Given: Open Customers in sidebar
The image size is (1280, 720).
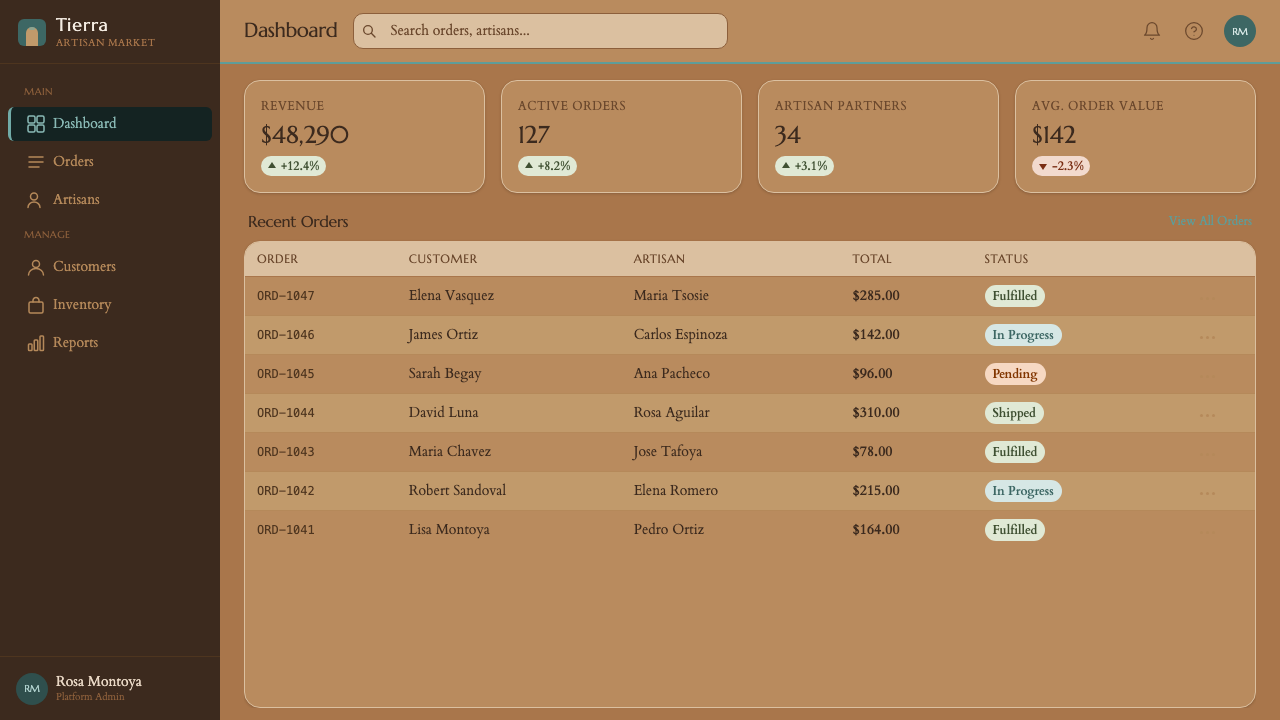Looking at the screenshot, I should coord(110,267).
